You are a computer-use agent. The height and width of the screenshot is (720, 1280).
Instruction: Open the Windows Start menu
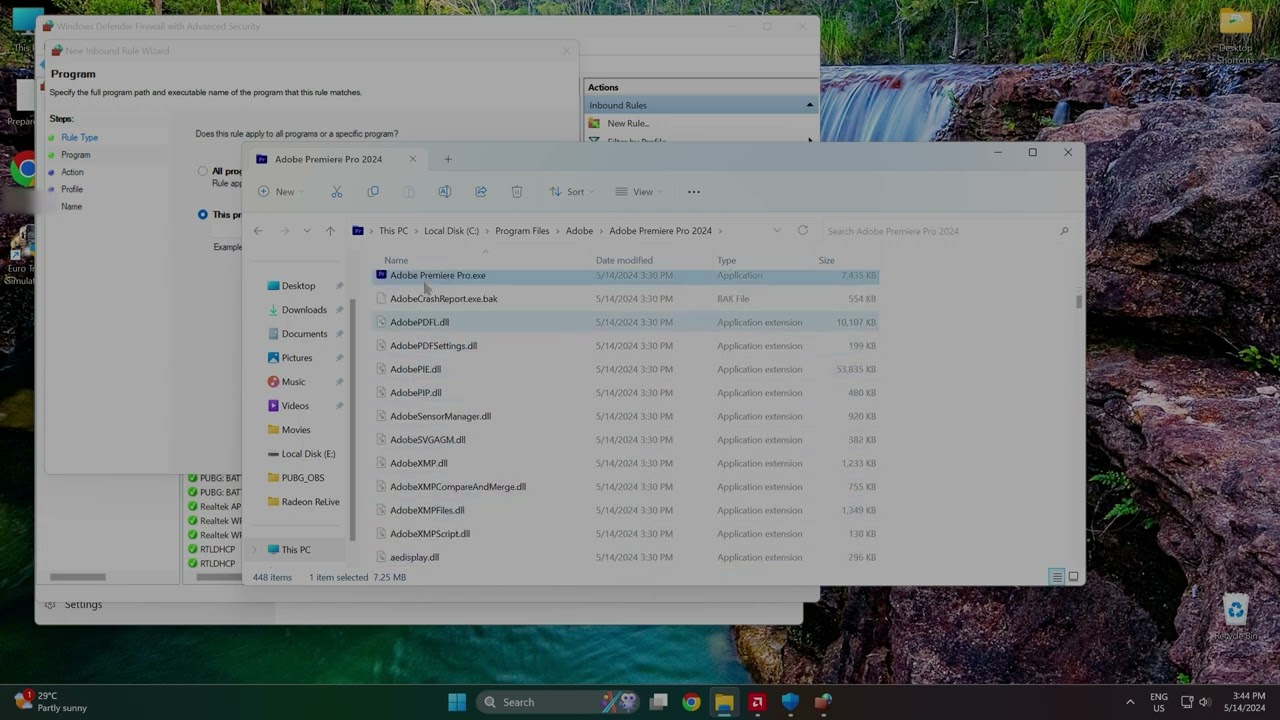457,702
